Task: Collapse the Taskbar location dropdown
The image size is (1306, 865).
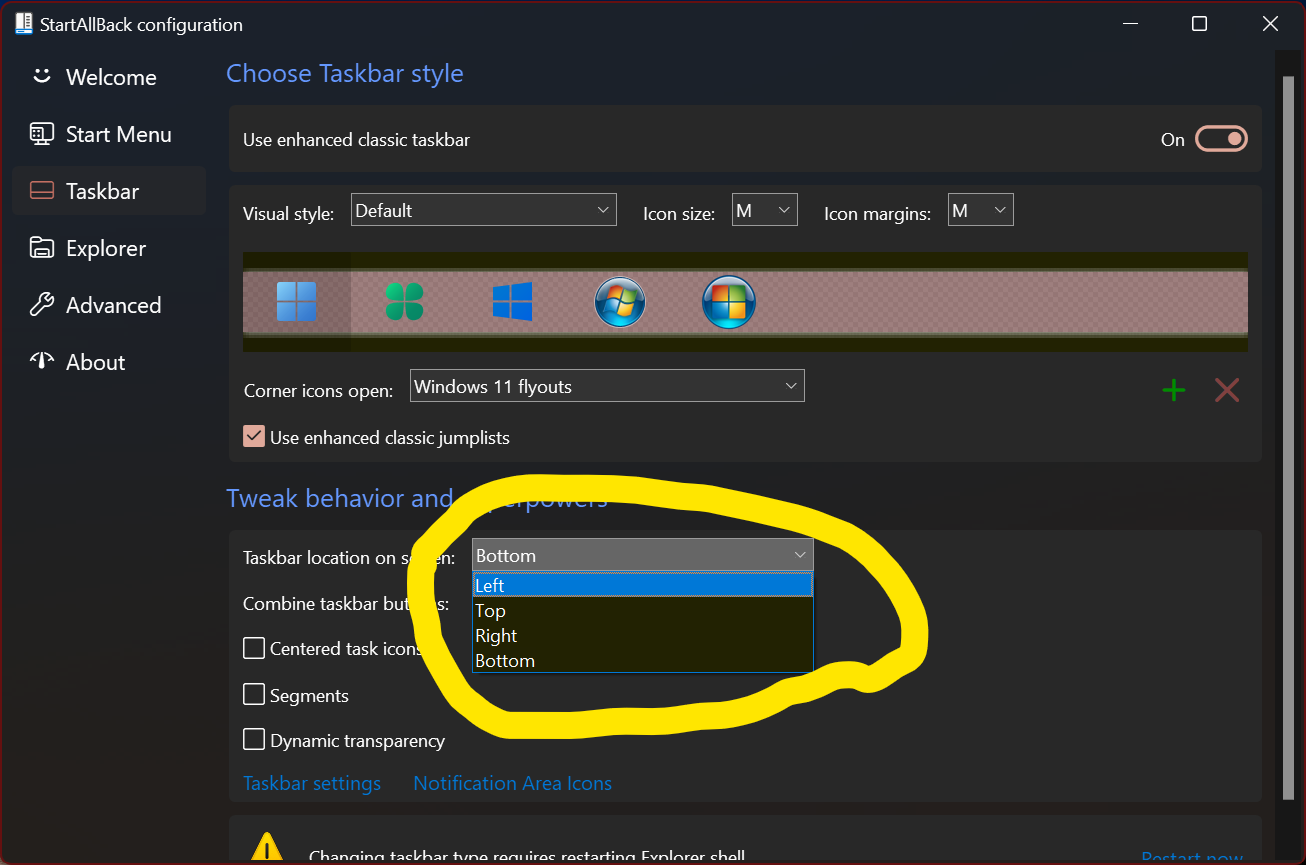Action: click(x=643, y=555)
